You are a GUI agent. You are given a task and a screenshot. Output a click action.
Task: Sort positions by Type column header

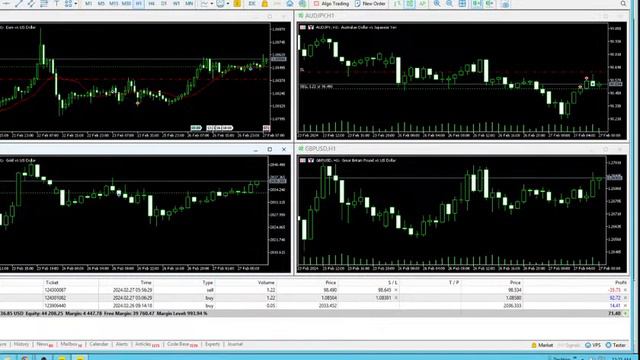click(x=208, y=282)
